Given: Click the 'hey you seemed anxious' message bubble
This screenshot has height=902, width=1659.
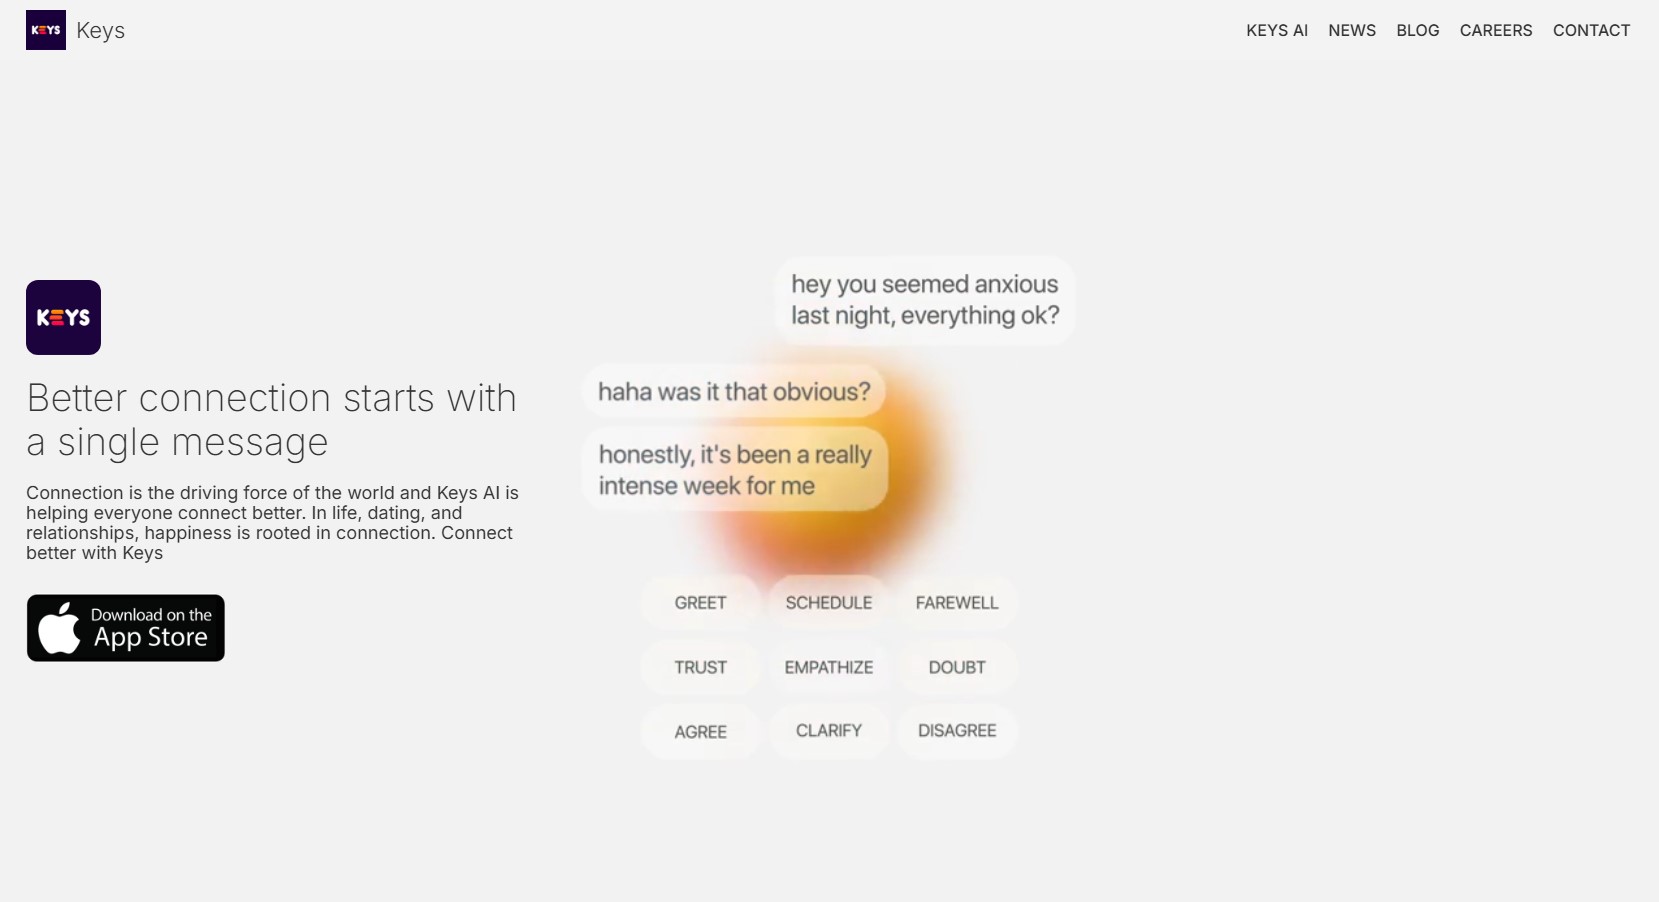Looking at the screenshot, I should pos(924,300).
